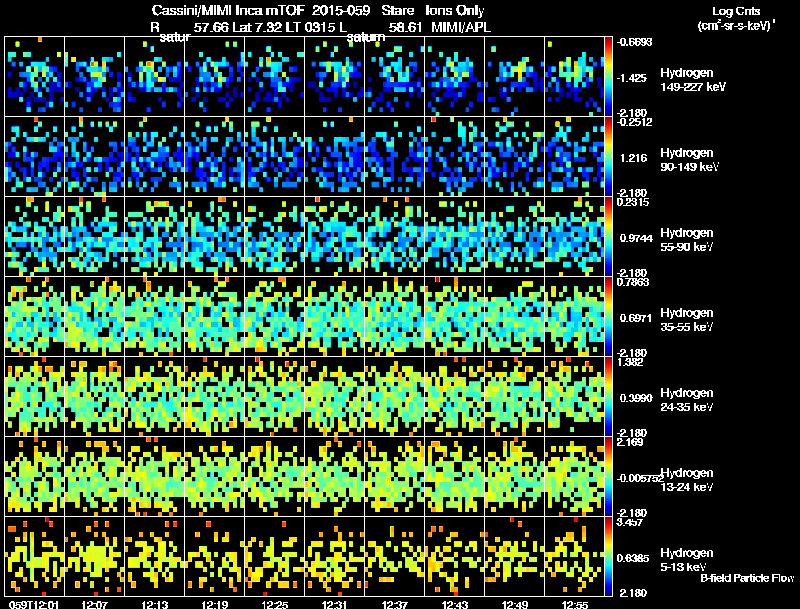
Task: Select the 24-35 keV panel at 12:01
Action: tap(35, 397)
